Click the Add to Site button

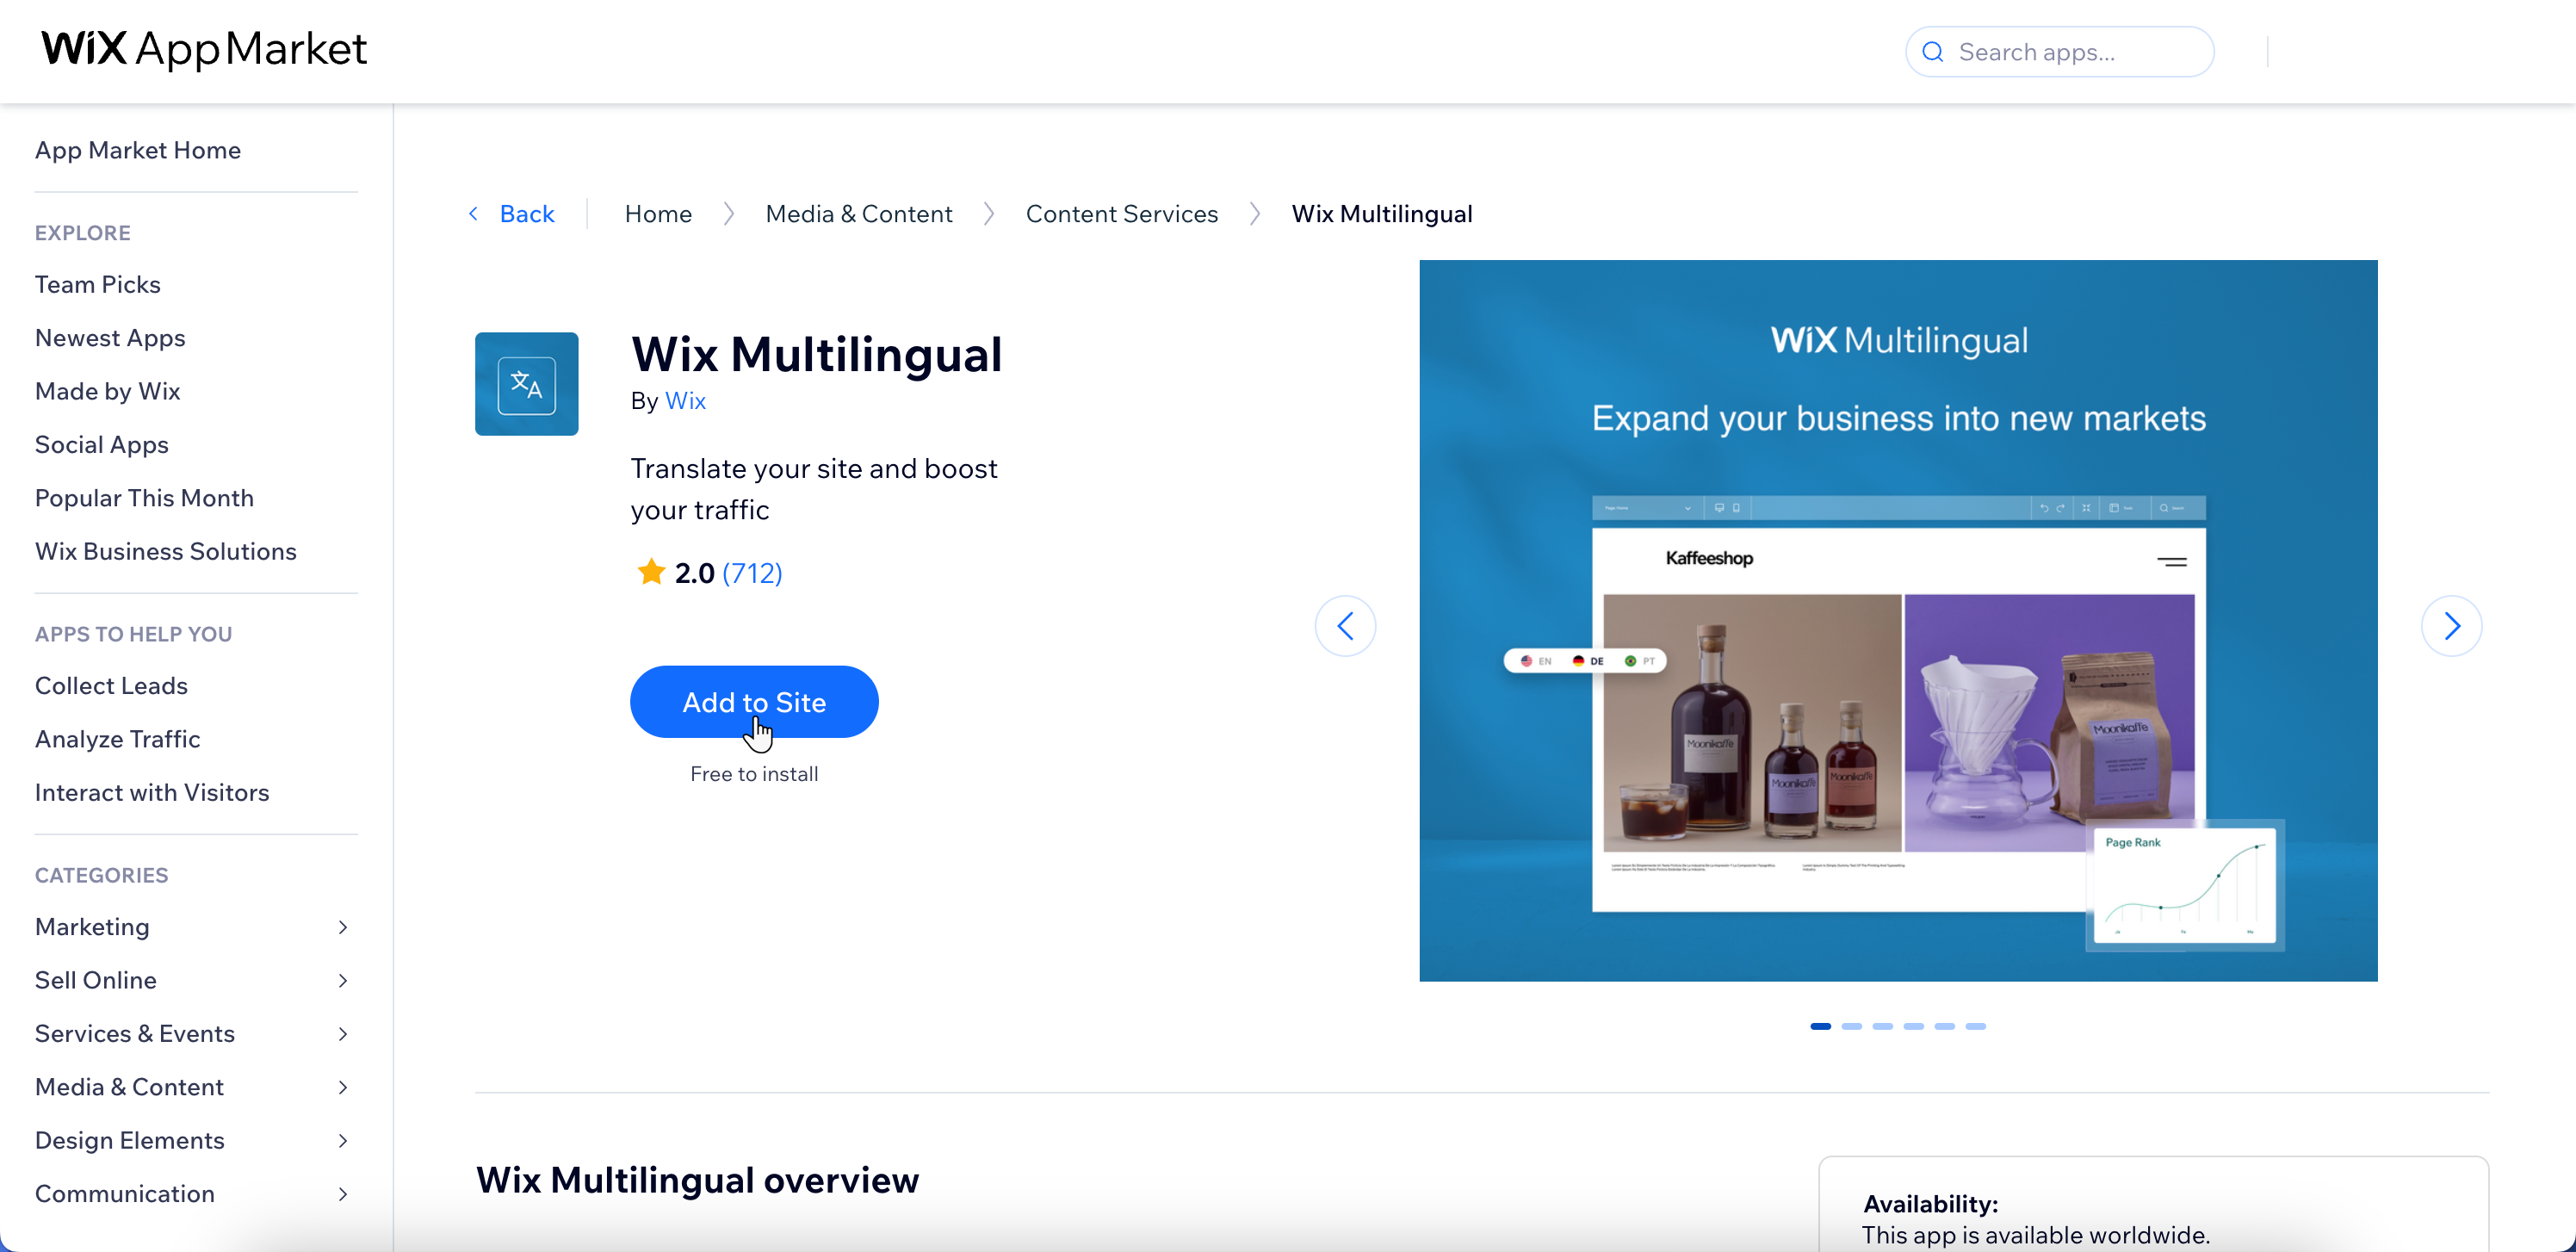pyautogui.click(x=754, y=702)
